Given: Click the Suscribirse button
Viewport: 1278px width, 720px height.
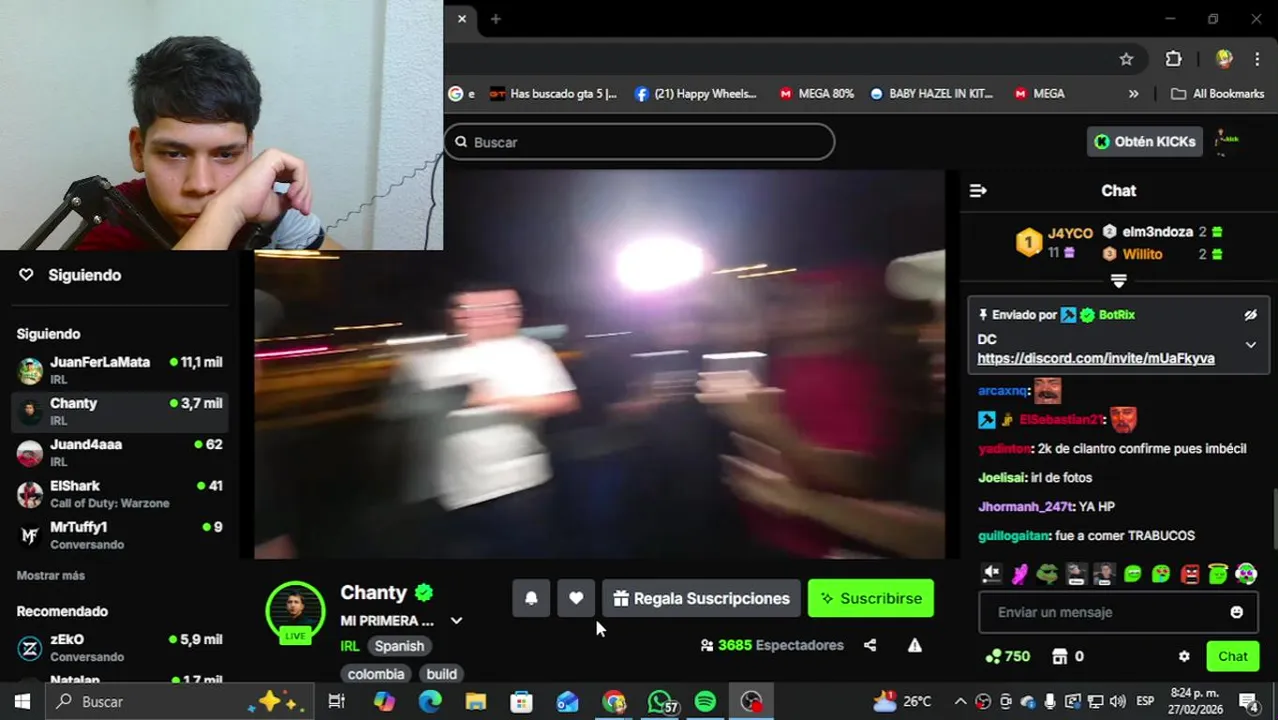Looking at the screenshot, I should tap(871, 598).
